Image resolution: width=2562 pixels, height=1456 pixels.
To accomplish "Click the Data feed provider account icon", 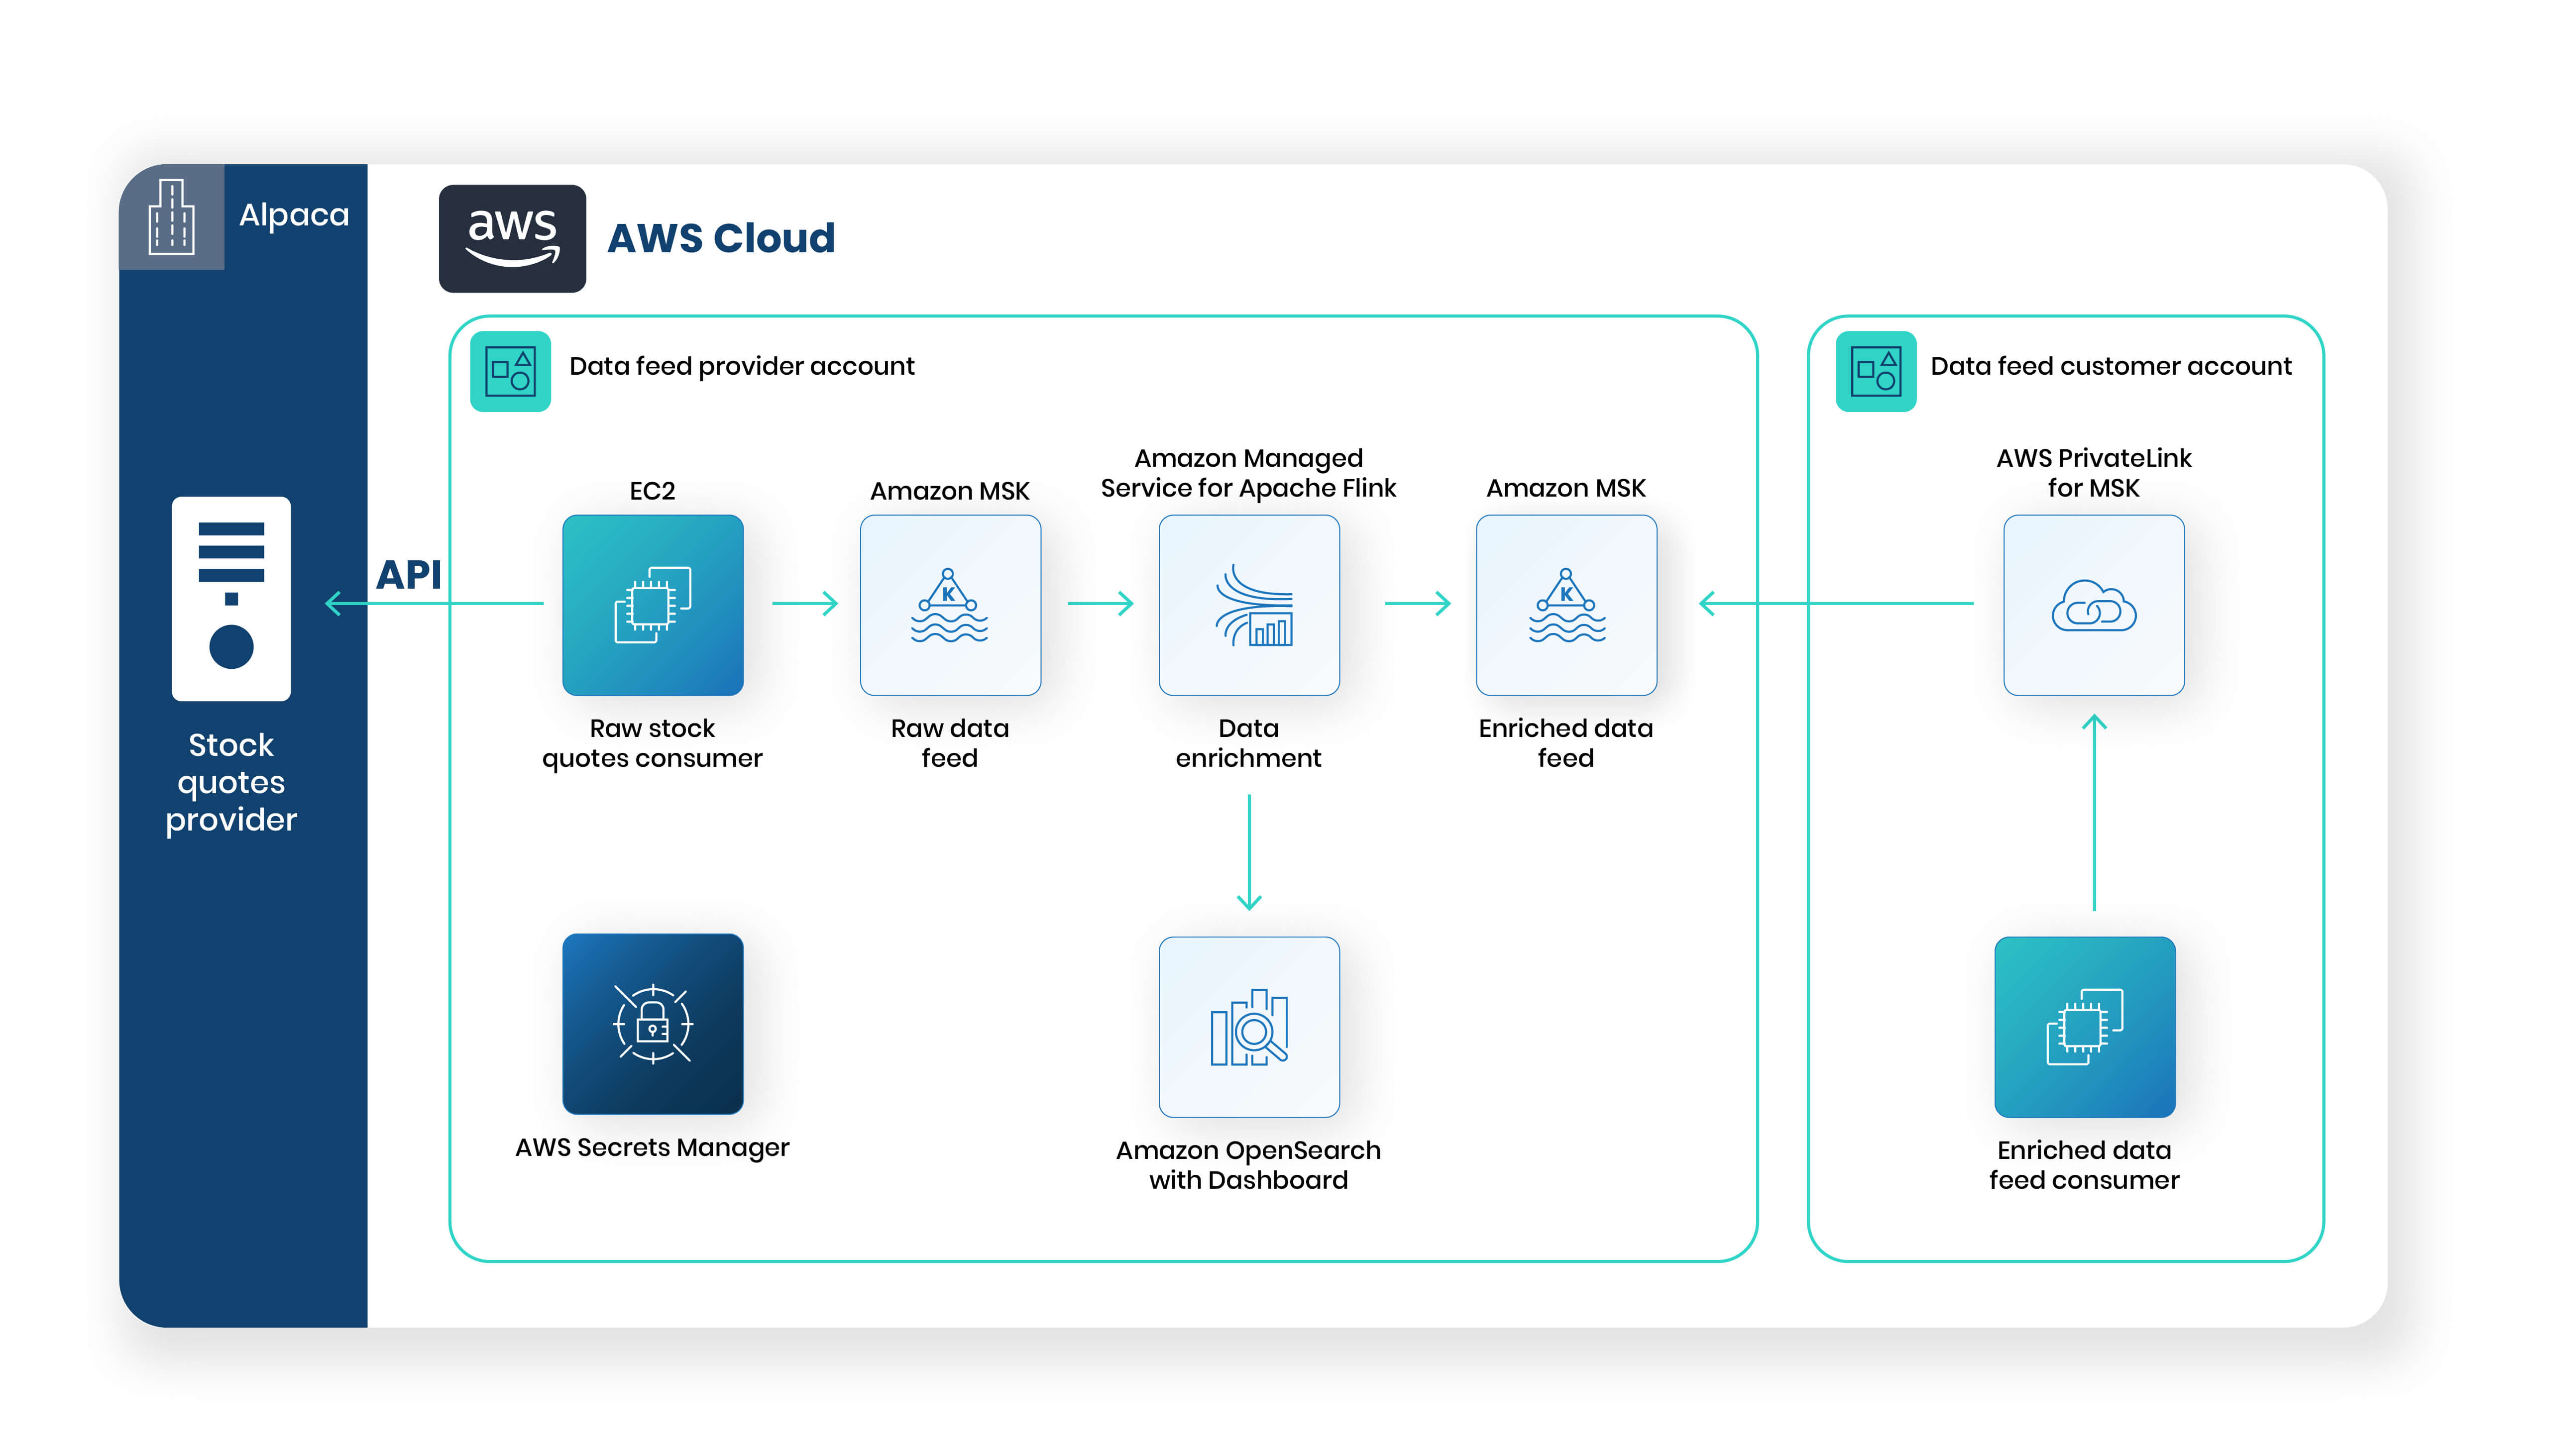I will [510, 371].
